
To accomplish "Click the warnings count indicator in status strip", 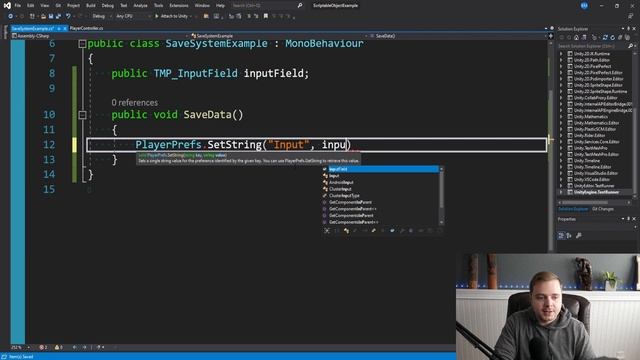I will (58, 347).
